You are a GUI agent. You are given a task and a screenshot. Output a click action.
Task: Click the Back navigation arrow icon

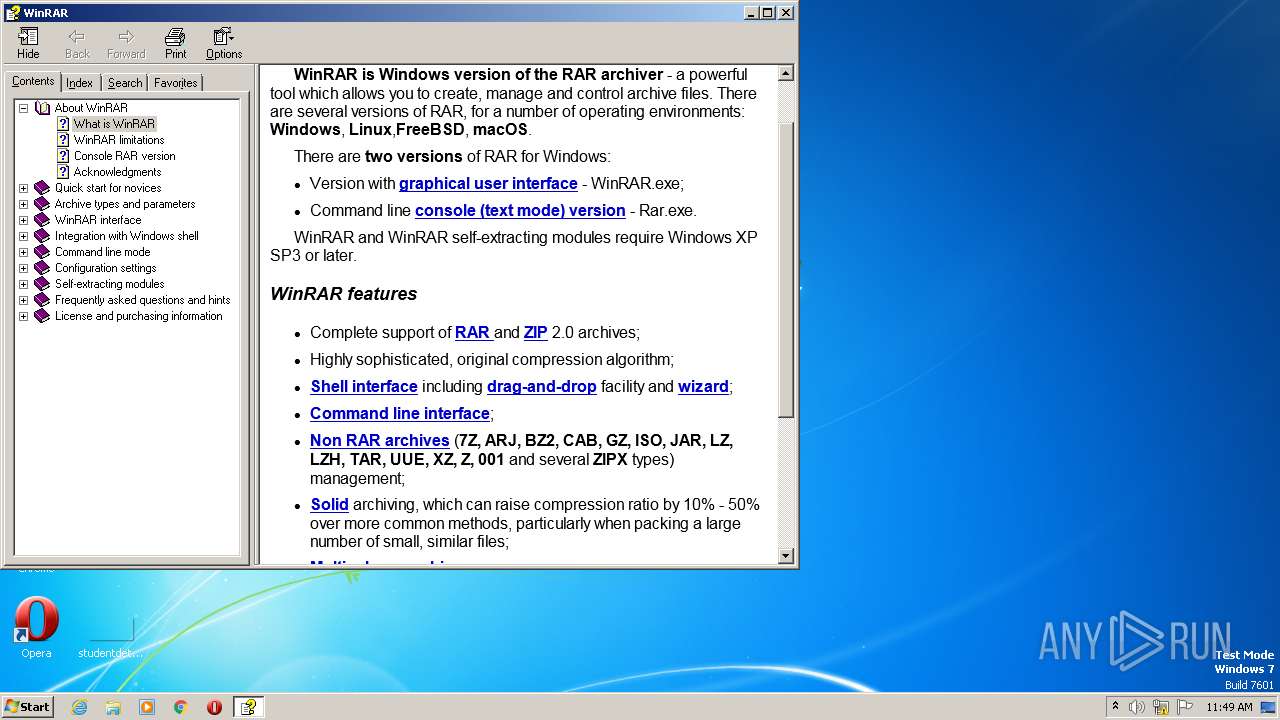coord(77,43)
